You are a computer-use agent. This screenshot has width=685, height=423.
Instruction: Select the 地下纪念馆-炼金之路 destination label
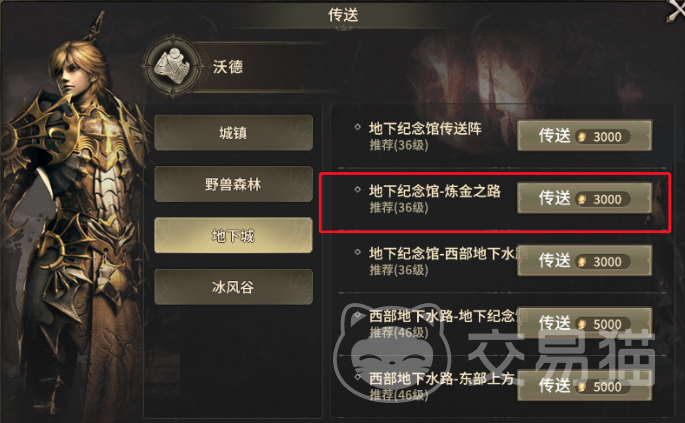[x=435, y=191]
